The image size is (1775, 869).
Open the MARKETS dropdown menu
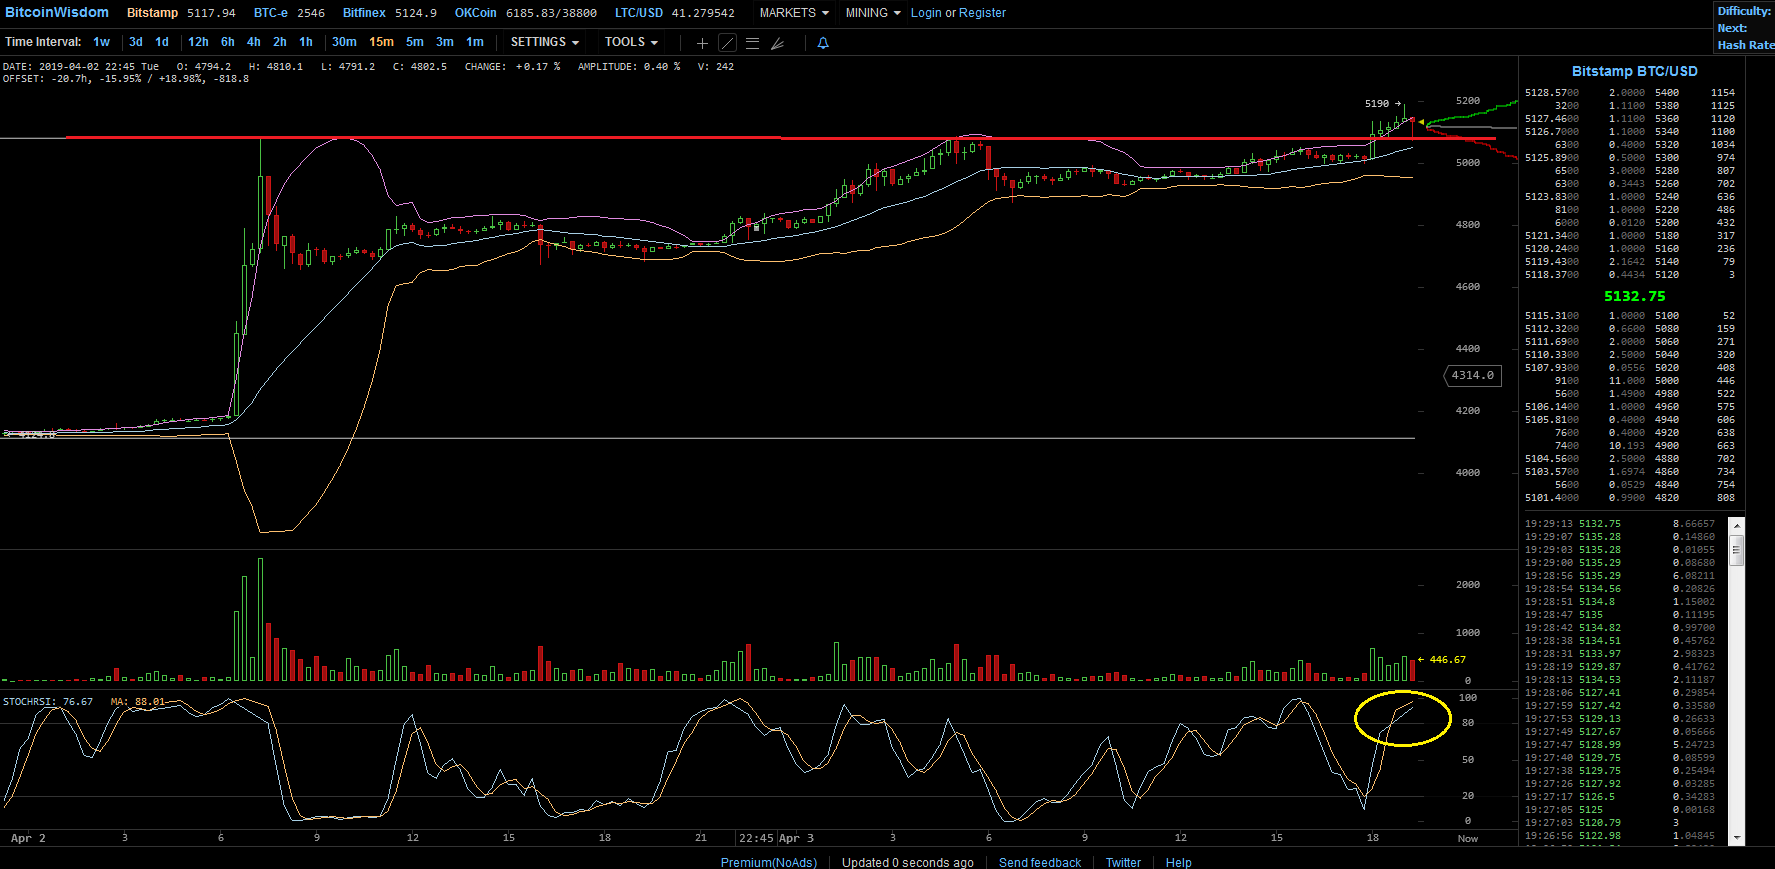[x=794, y=13]
